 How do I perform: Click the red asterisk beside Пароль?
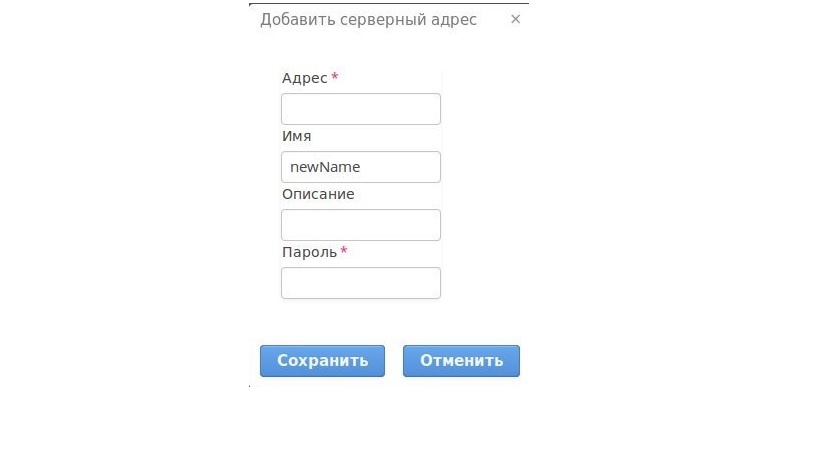pos(344,252)
